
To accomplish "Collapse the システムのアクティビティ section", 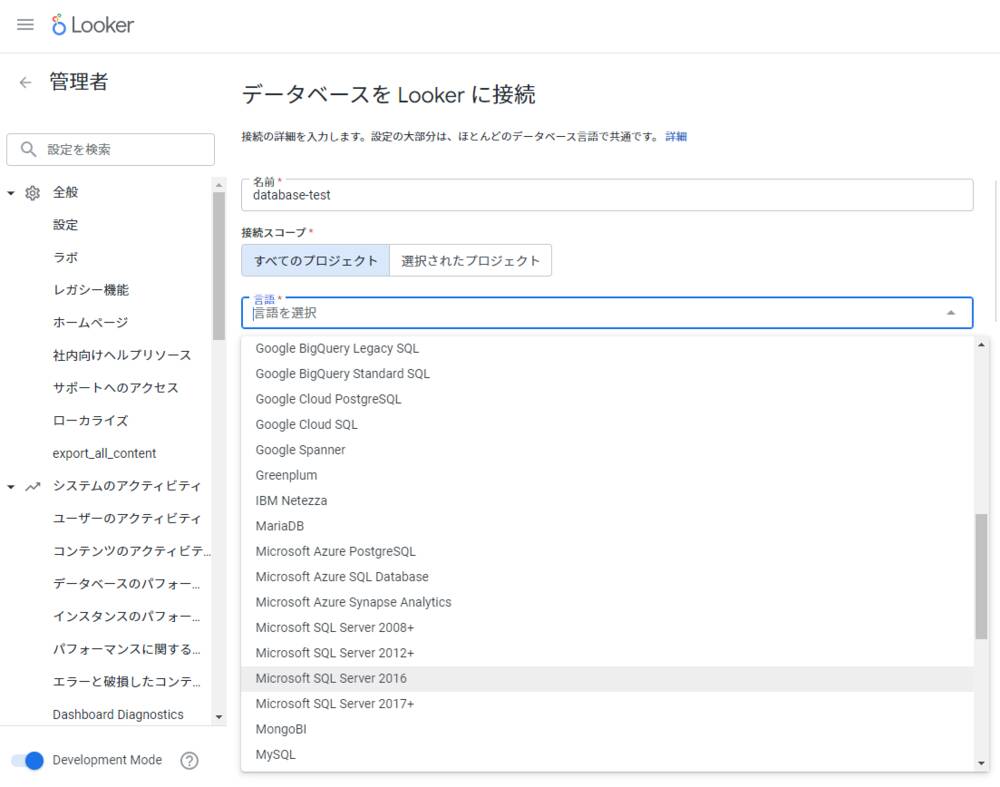I will pyautogui.click(x=11, y=487).
